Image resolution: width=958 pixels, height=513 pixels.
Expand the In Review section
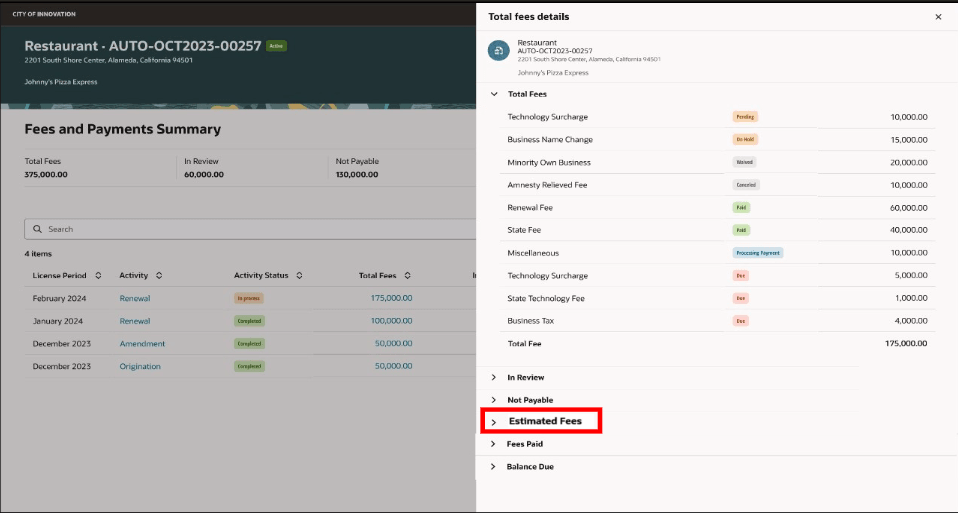click(x=494, y=377)
